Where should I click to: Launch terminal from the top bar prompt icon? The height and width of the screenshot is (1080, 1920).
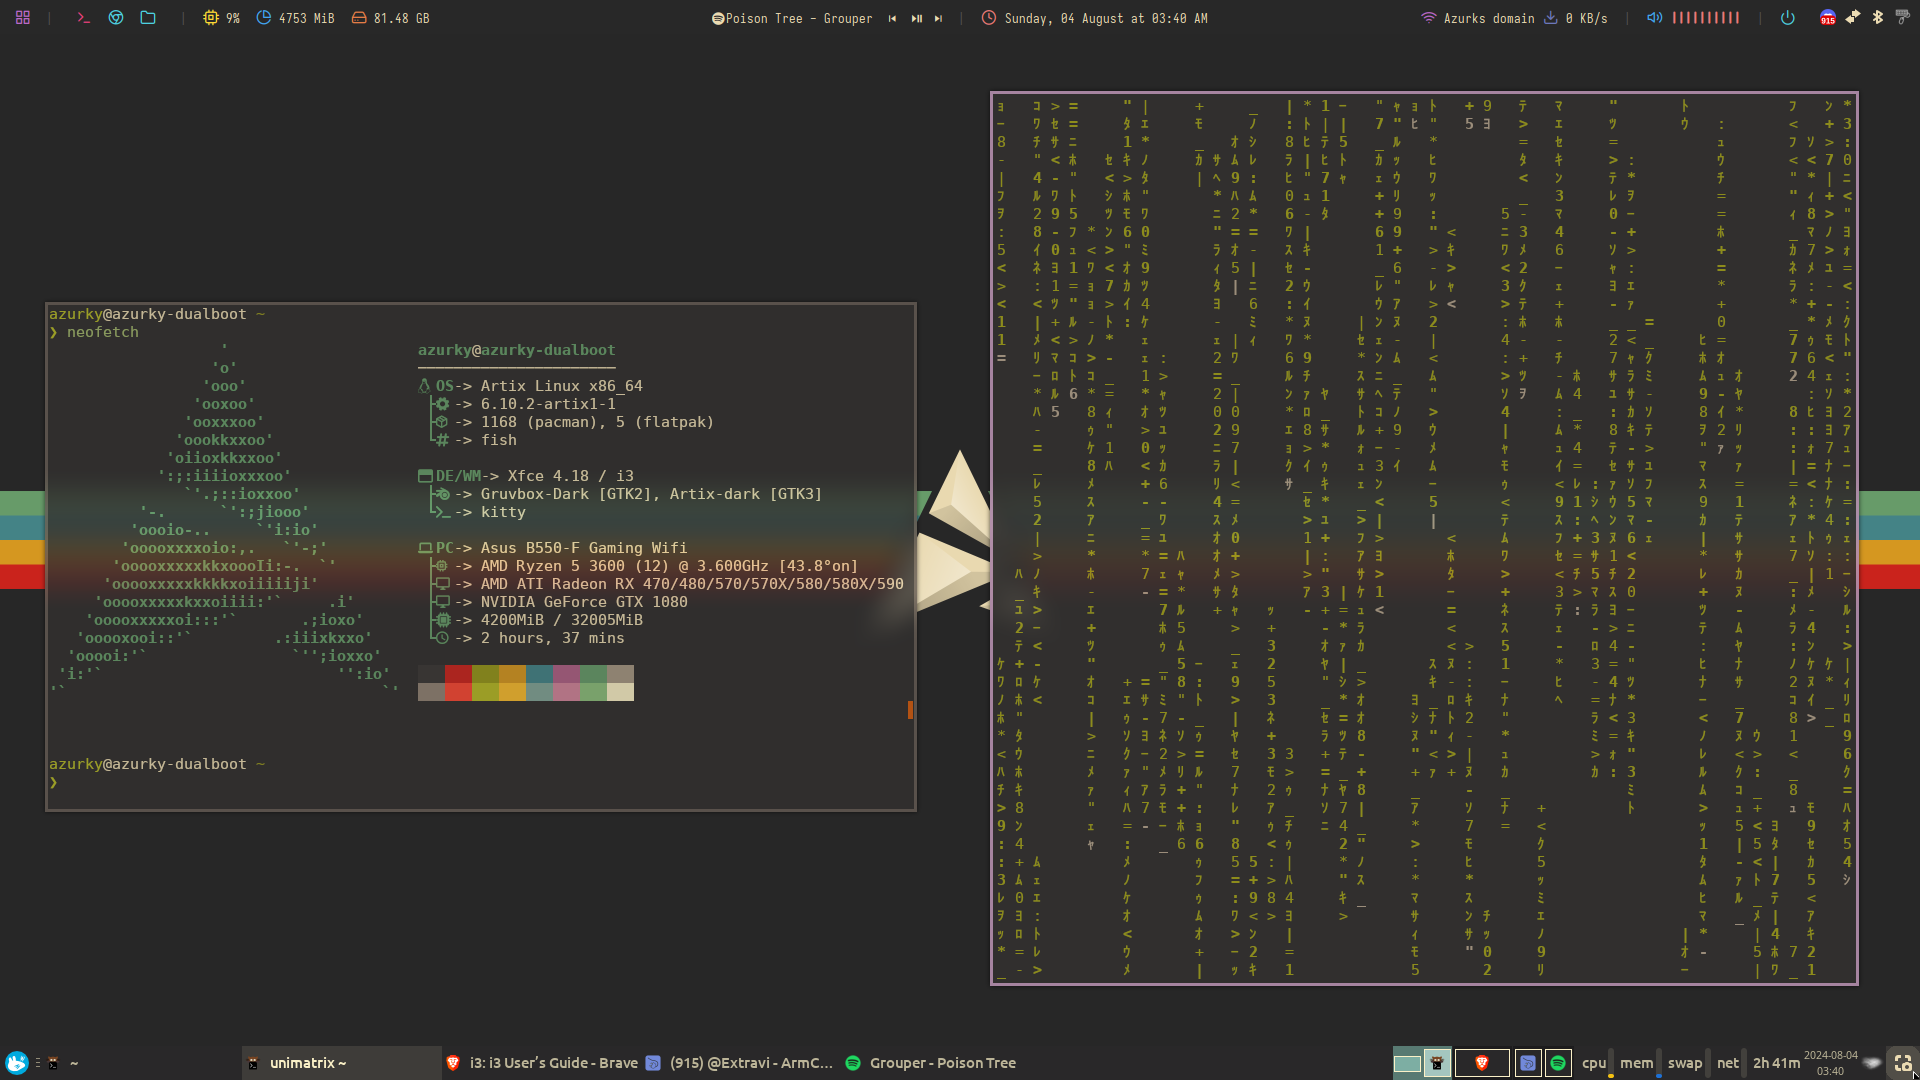pos(84,18)
